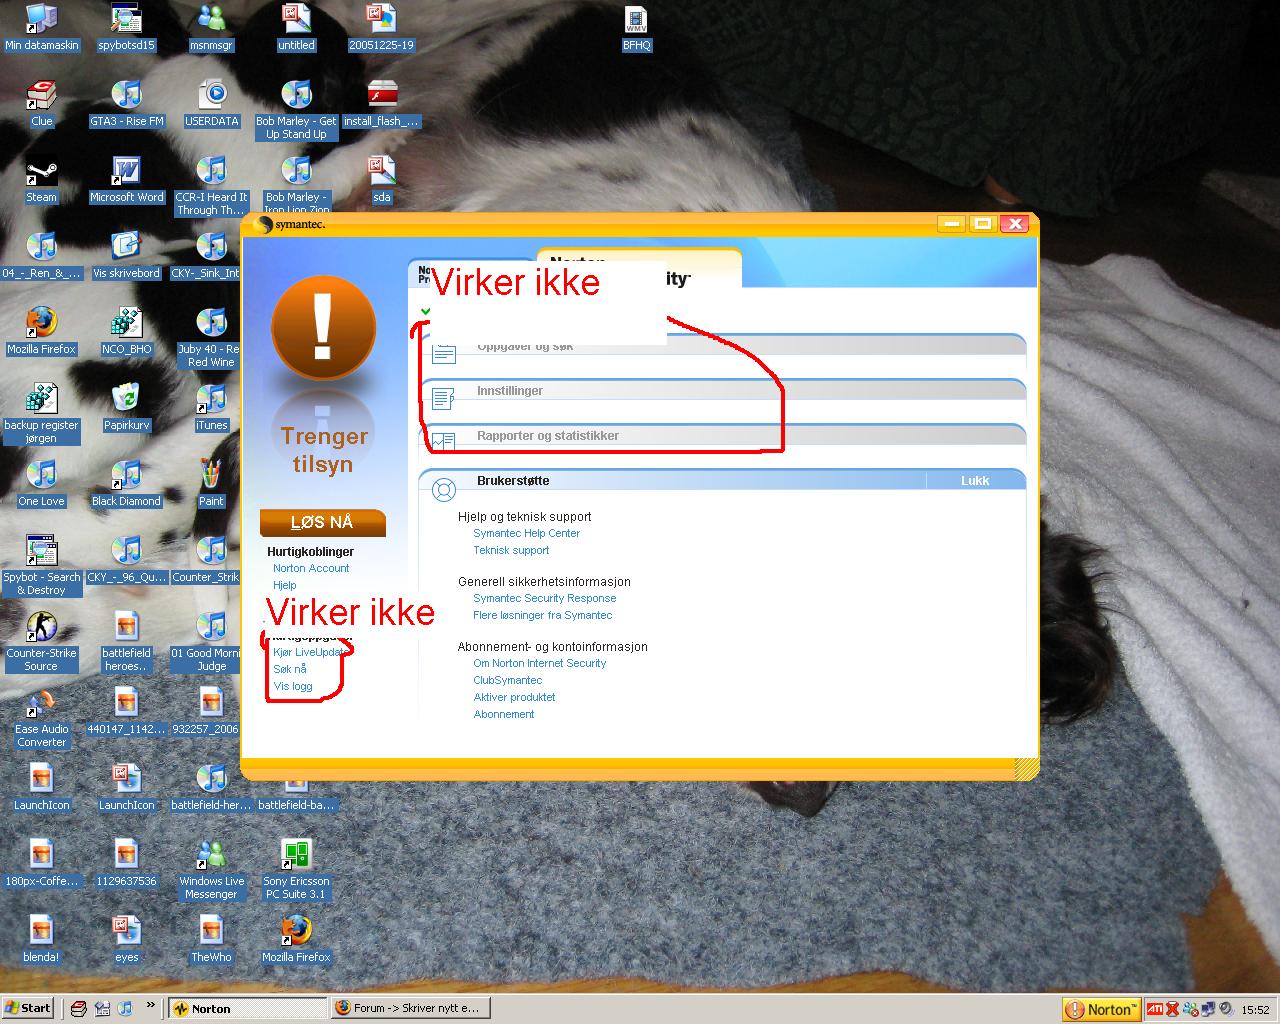Click the orange Trenger tilsyn warning icon

[x=323, y=327]
